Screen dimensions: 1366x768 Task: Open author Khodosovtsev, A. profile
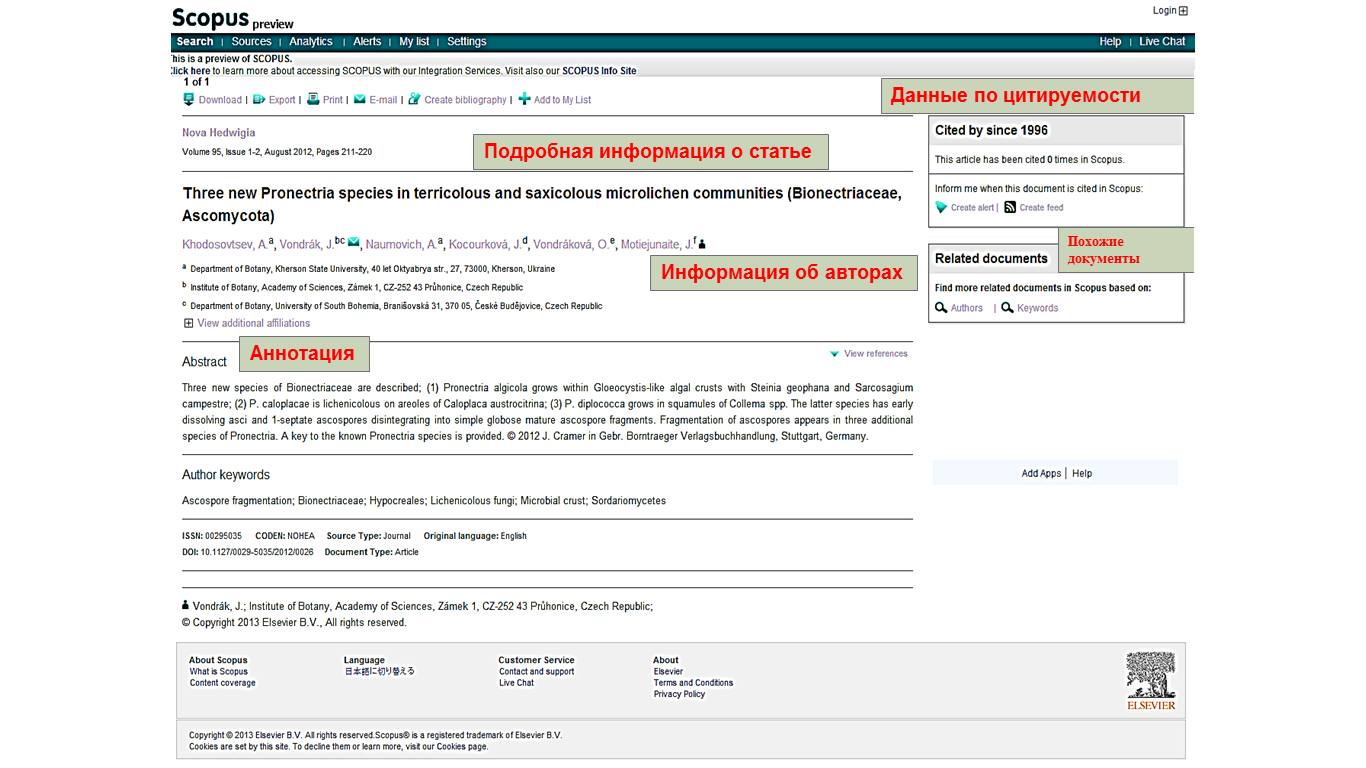click(225, 245)
